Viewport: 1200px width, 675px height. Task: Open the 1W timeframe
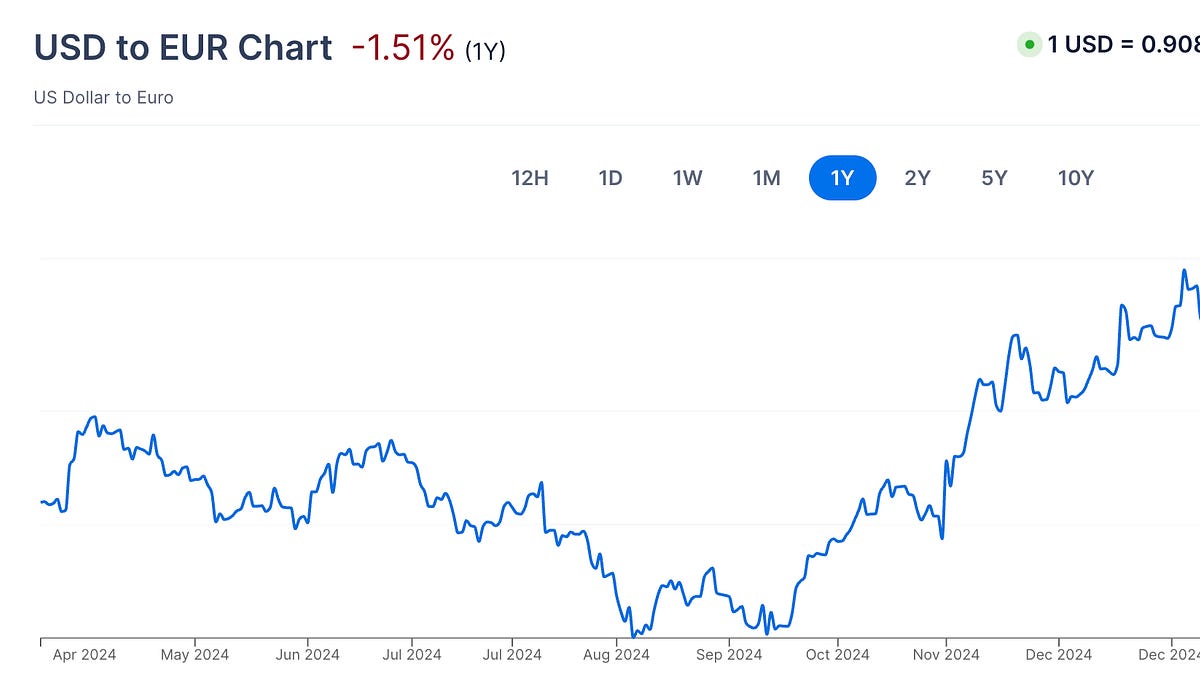688,177
